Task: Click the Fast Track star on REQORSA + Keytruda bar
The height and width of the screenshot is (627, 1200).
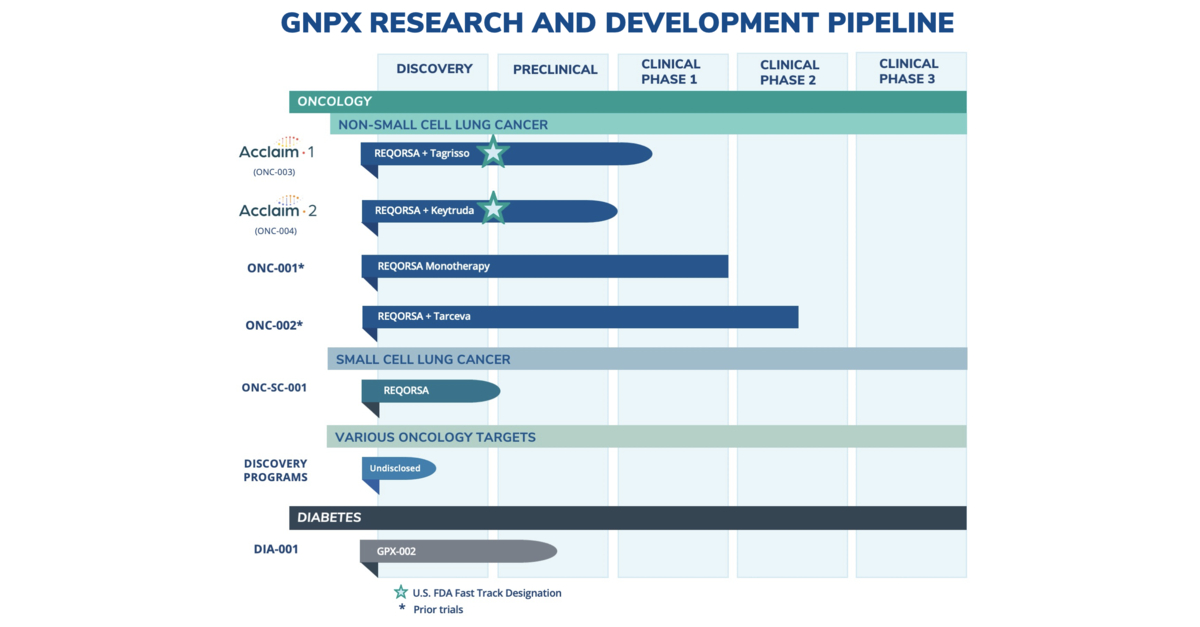Action: point(493,210)
